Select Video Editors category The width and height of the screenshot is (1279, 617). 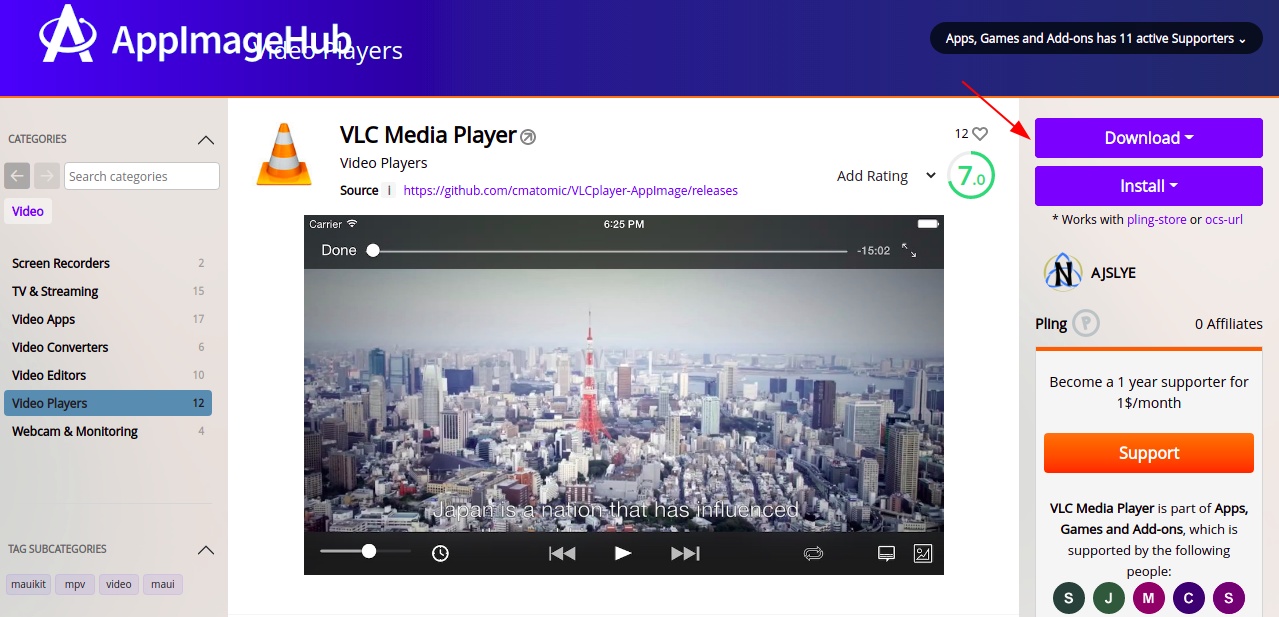click(108, 375)
